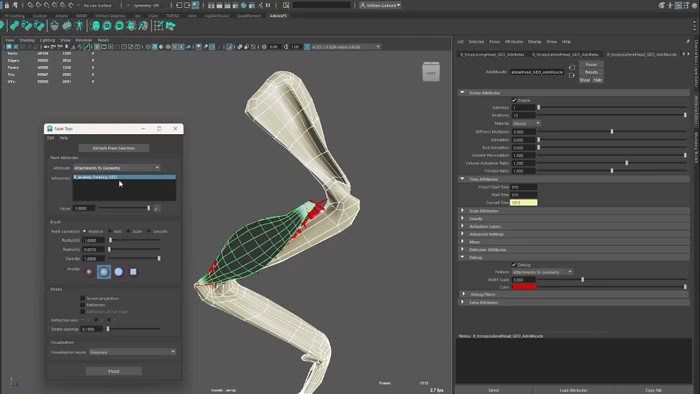This screenshot has height=394, width=700.
Task: Expand the Gravity section
Action: click(x=462, y=218)
